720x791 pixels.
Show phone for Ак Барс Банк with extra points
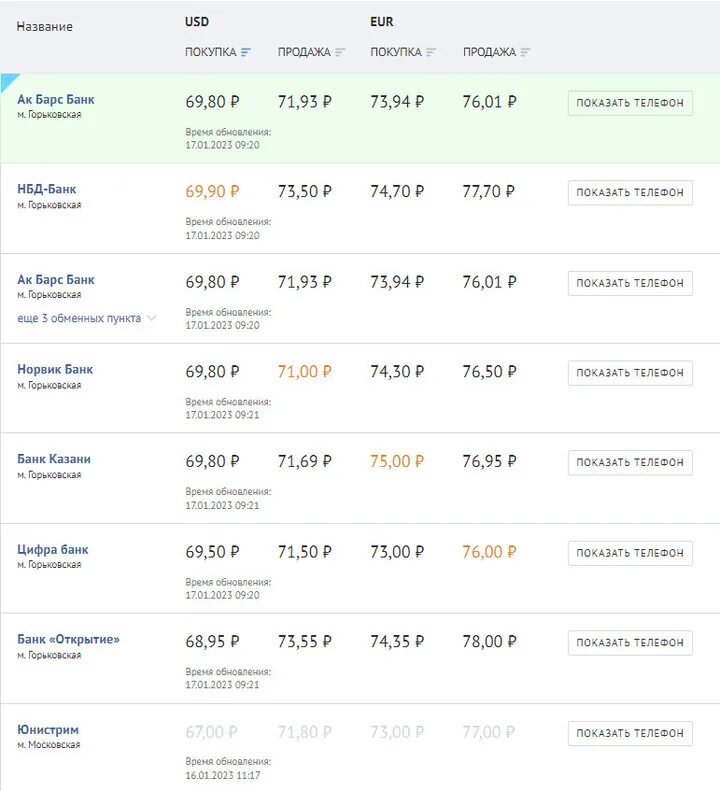pos(630,283)
